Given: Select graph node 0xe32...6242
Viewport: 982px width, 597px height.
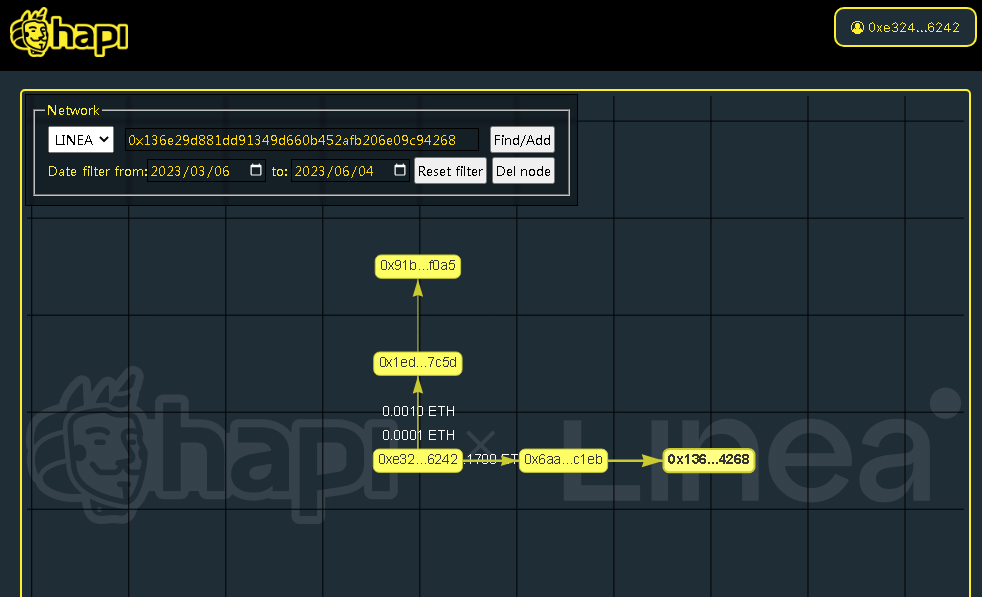Looking at the screenshot, I should pos(418,460).
